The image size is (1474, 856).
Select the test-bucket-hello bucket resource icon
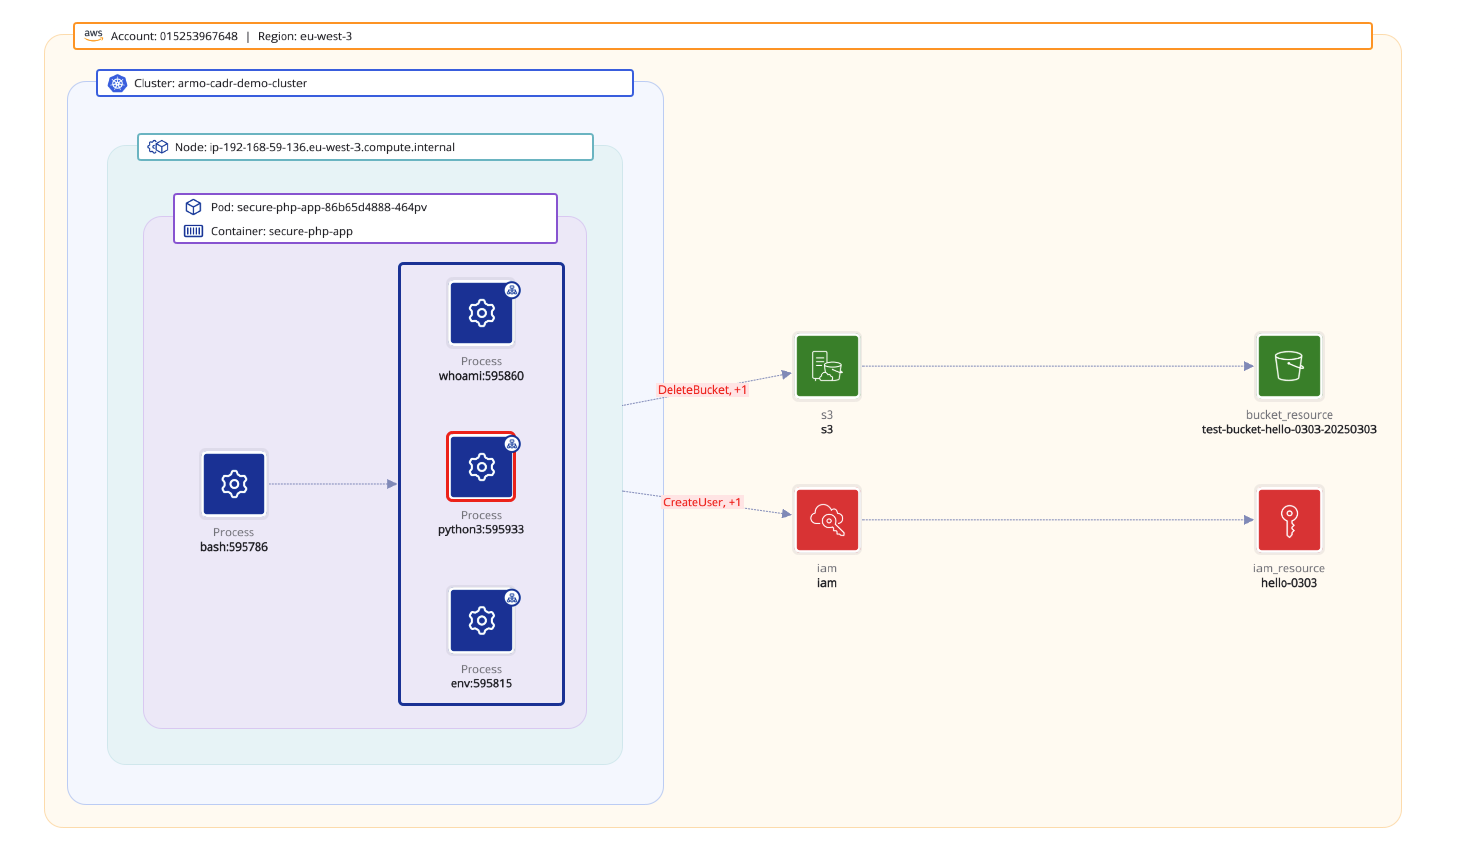point(1289,367)
